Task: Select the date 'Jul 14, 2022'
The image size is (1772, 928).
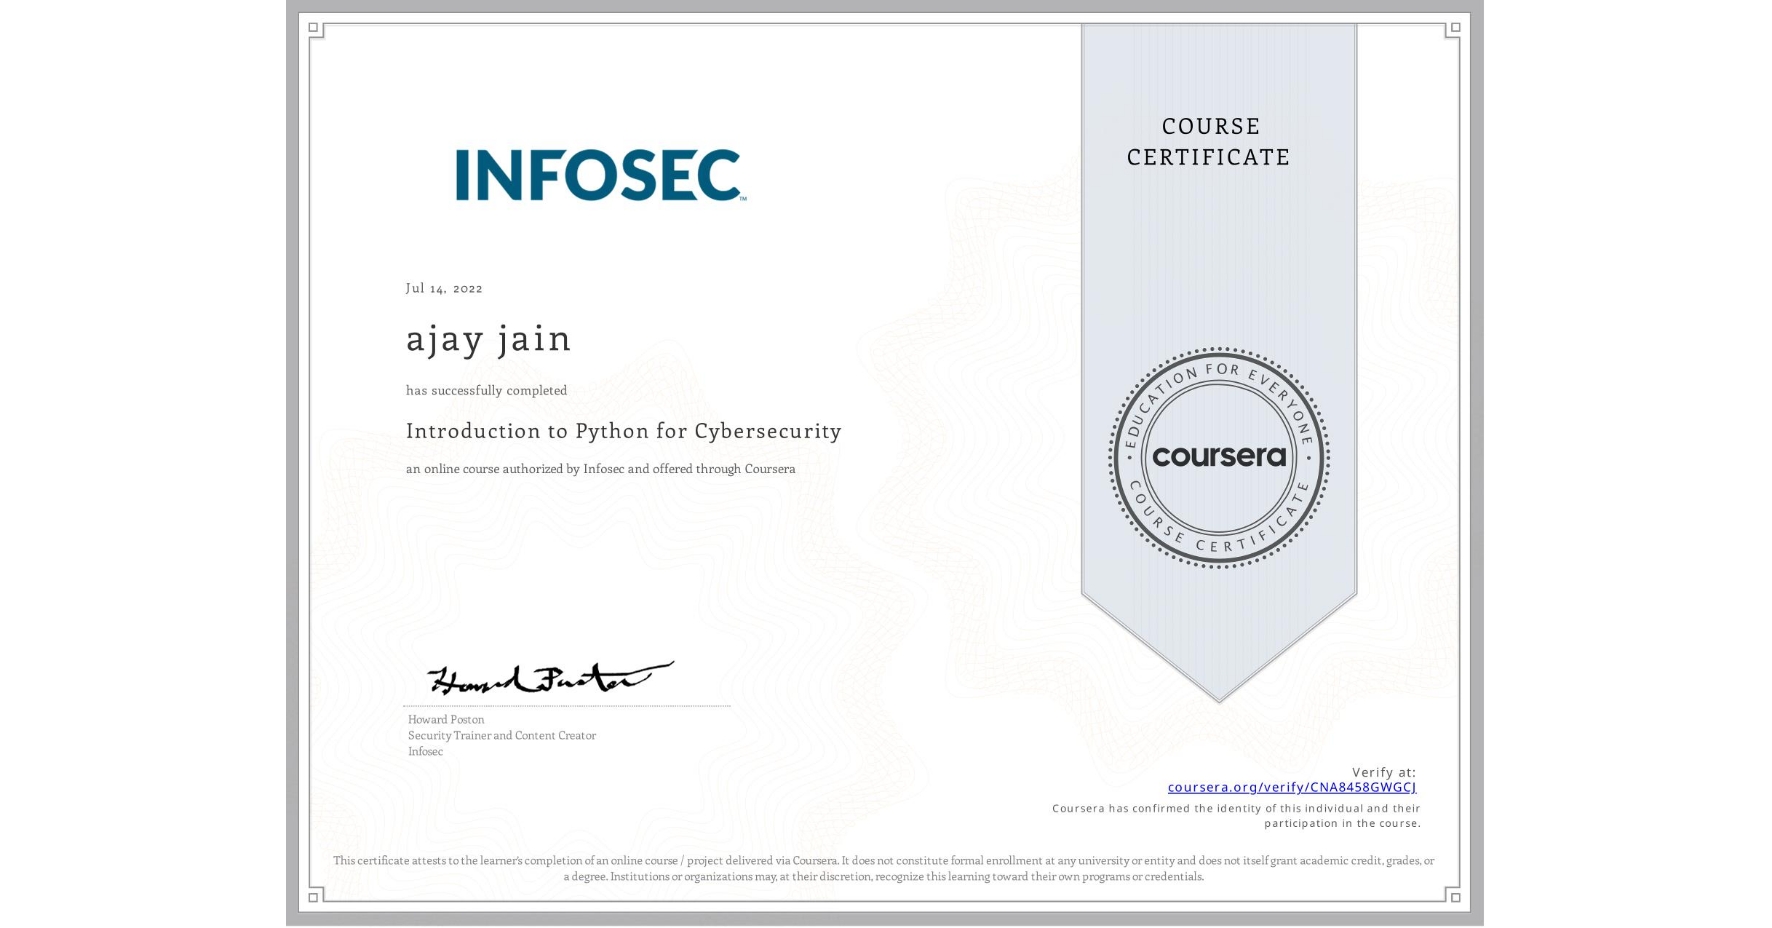Action: click(443, 288)
